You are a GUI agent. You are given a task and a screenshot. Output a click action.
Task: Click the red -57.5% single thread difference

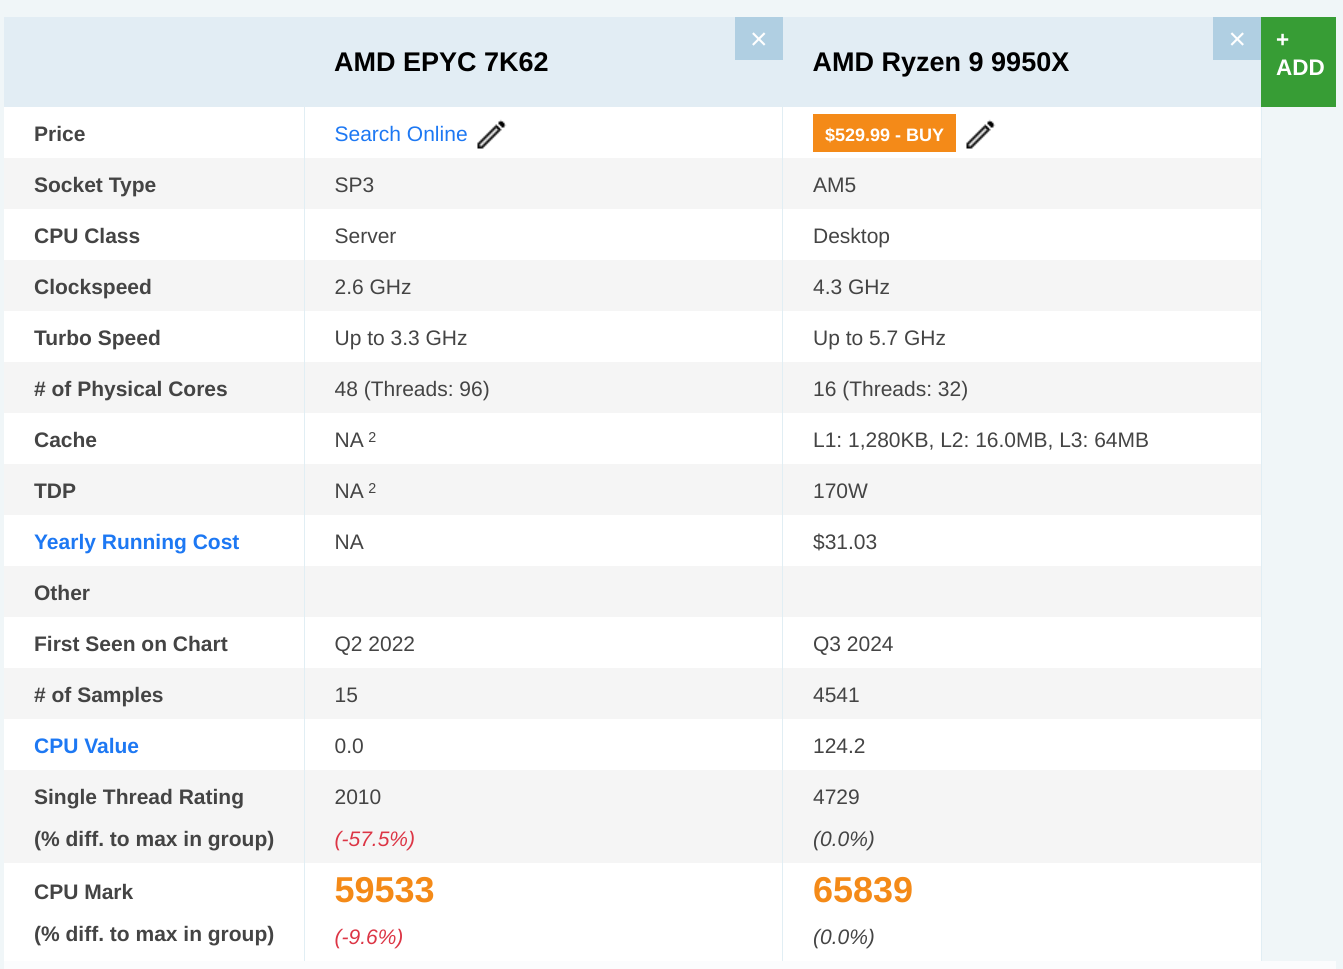[x=374, y=839]
